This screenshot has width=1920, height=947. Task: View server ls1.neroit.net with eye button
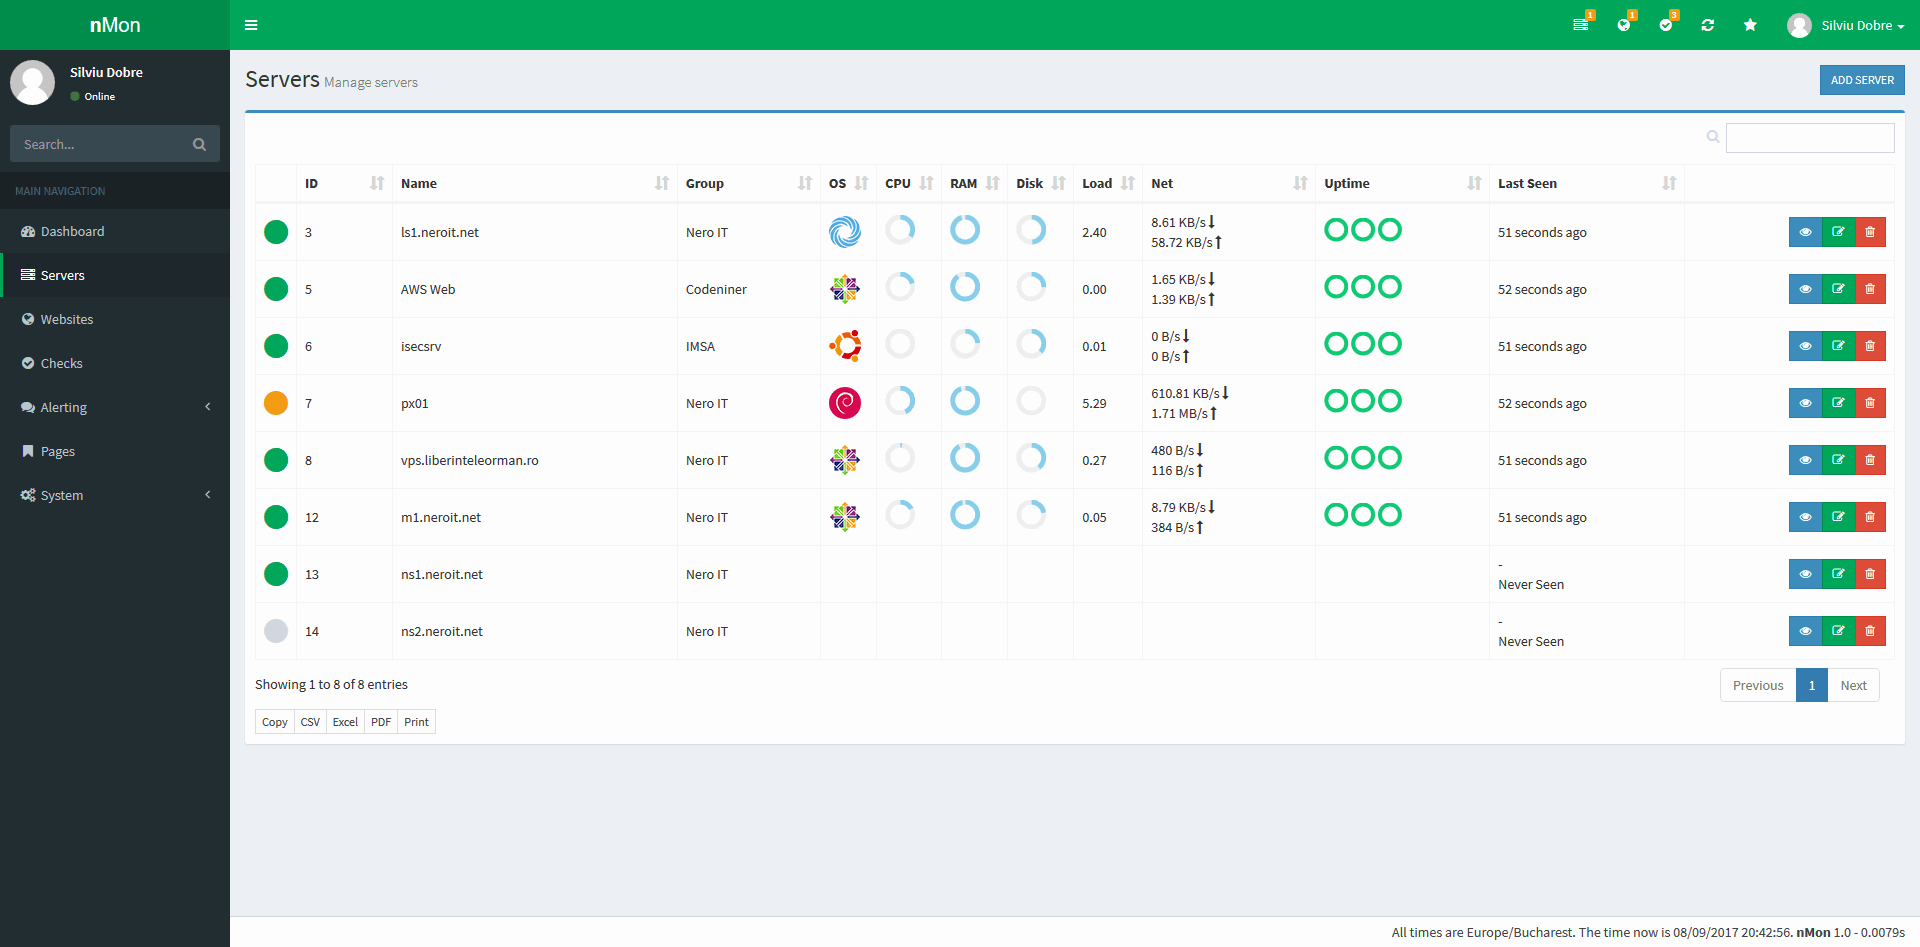click(x=1805, y=232)
